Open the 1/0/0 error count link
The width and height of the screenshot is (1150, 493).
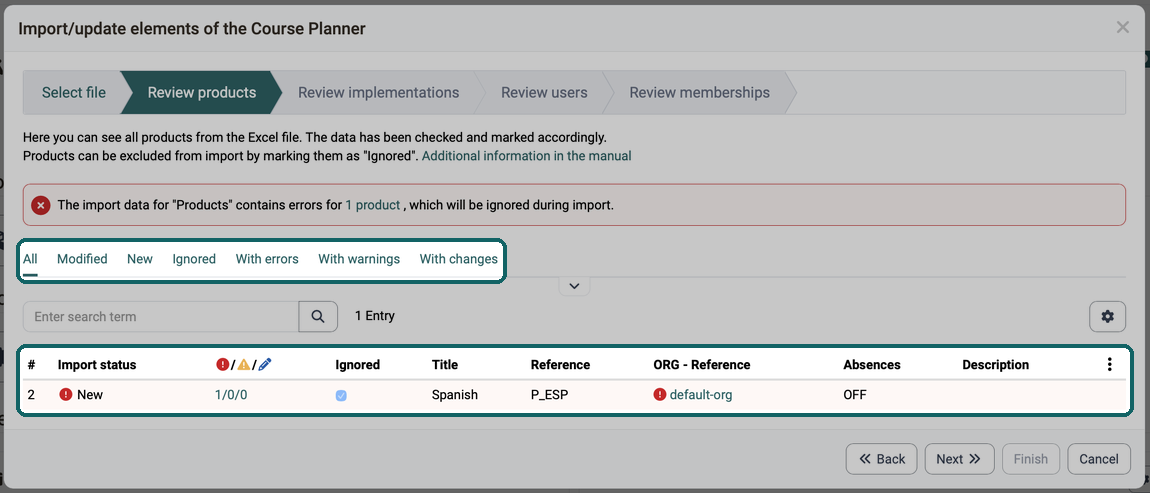[231, 395]
